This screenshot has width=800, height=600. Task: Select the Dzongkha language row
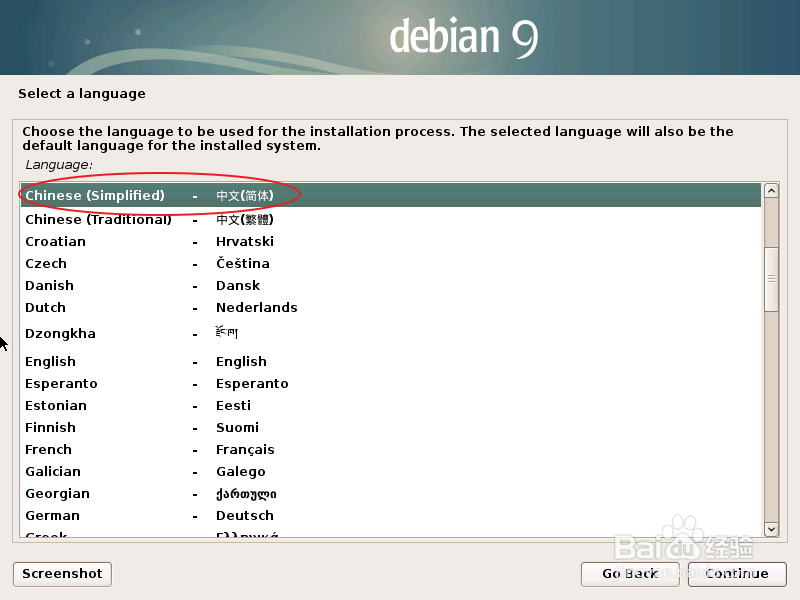click(x=391, y=334)
